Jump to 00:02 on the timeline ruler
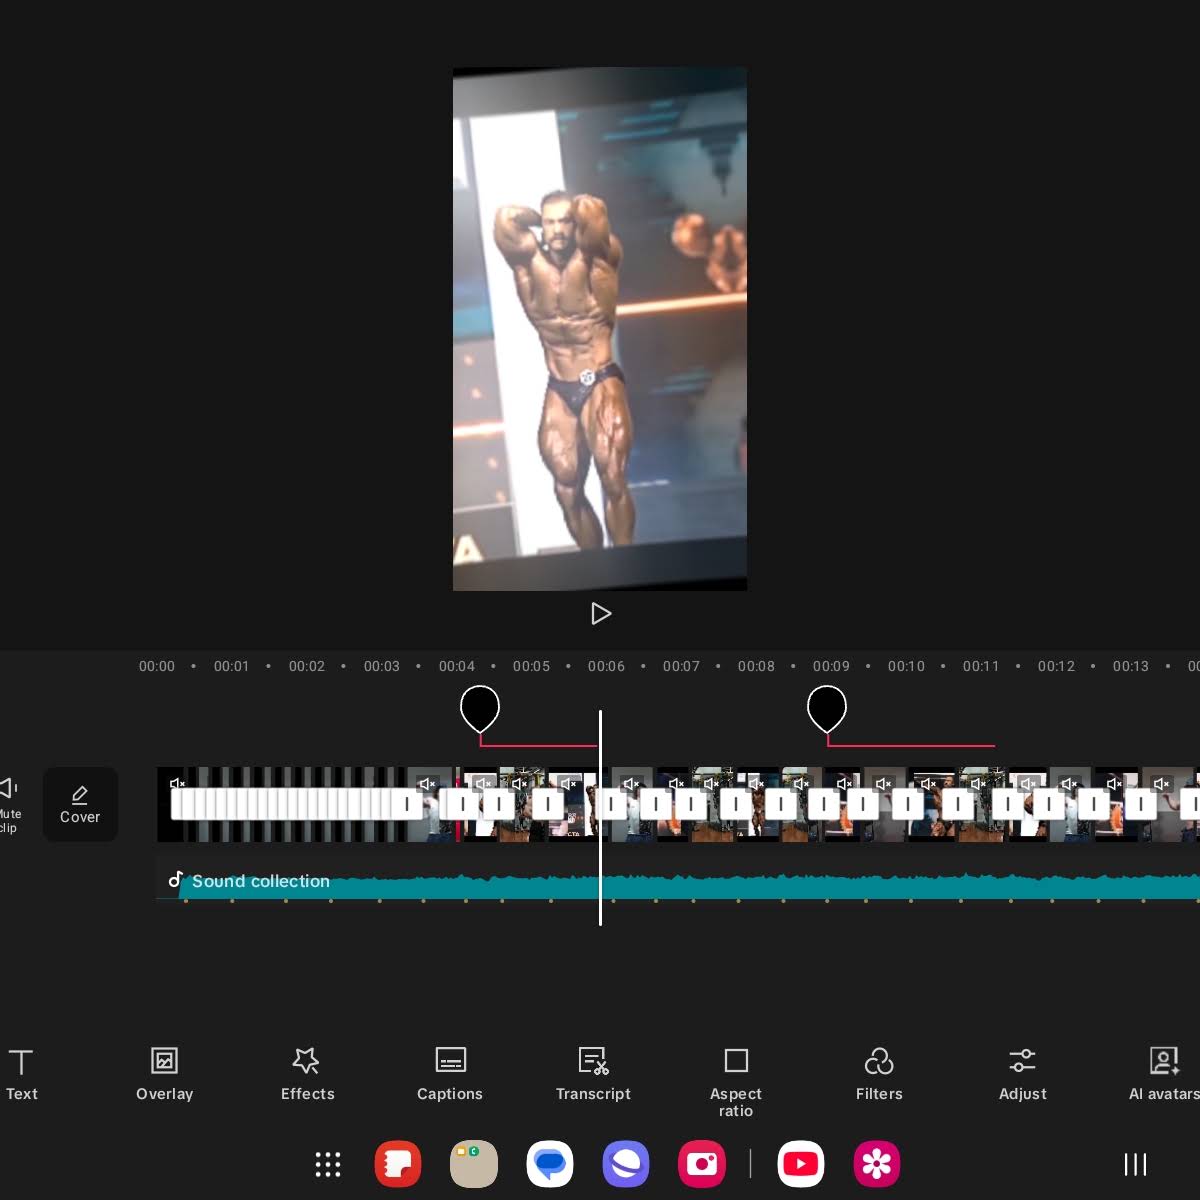The height and width of the screenshot is (1200, 1200). pyautogui.click(x=307, y=666)
